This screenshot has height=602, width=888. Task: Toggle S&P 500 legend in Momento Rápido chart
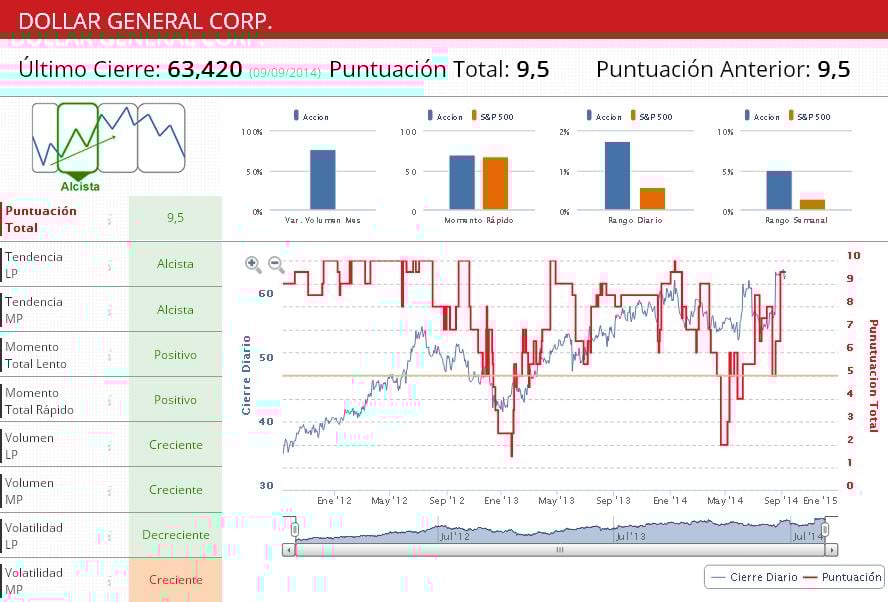click(493, 116)
